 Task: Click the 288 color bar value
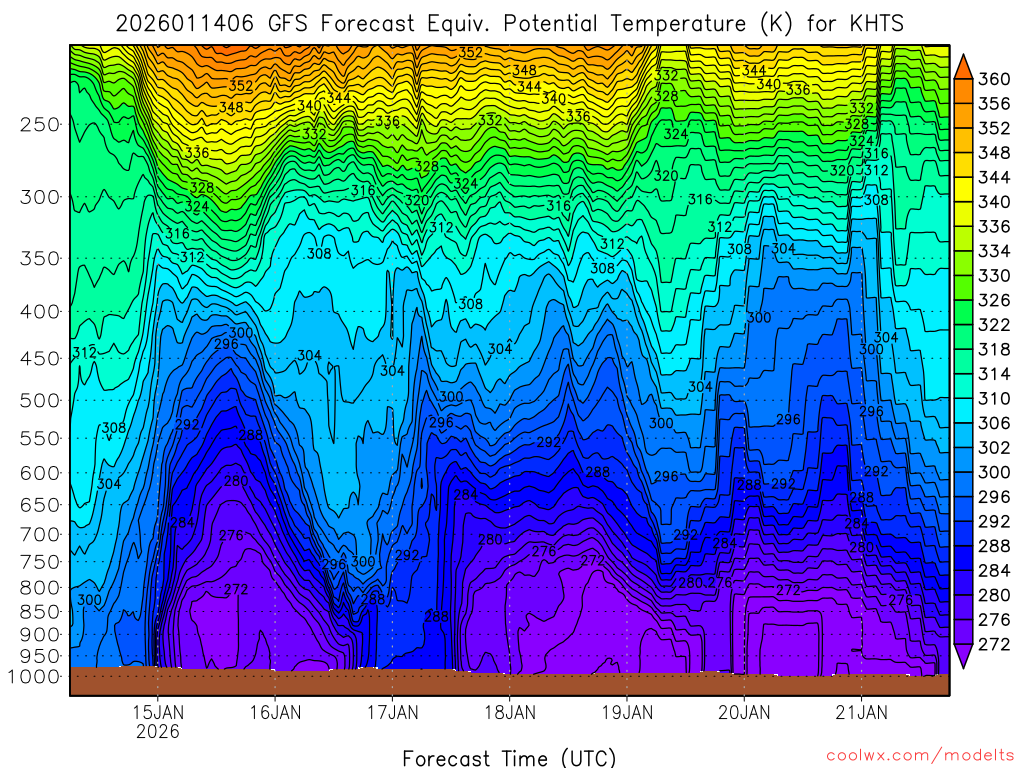click(994, 546)
